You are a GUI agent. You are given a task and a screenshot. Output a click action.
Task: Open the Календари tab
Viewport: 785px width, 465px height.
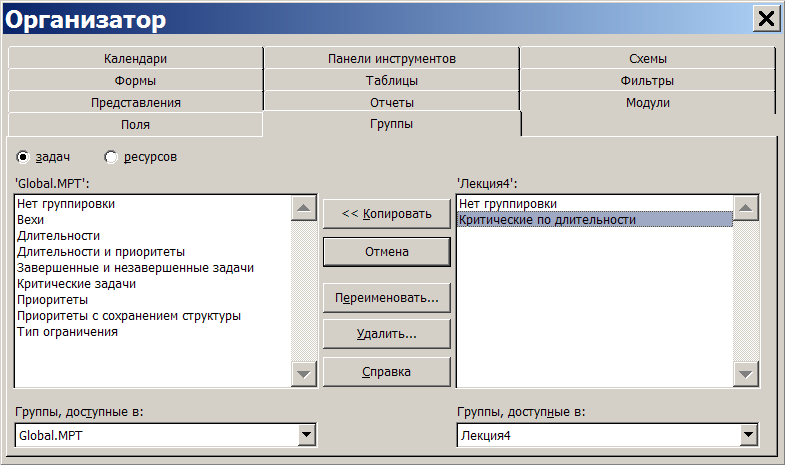coord(135,59)
